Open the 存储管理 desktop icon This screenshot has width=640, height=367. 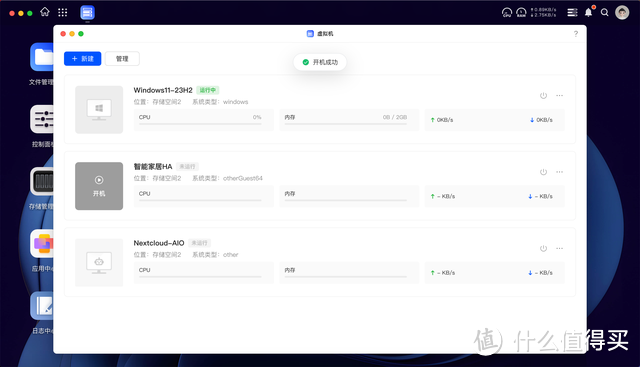[x=41, y=181]
